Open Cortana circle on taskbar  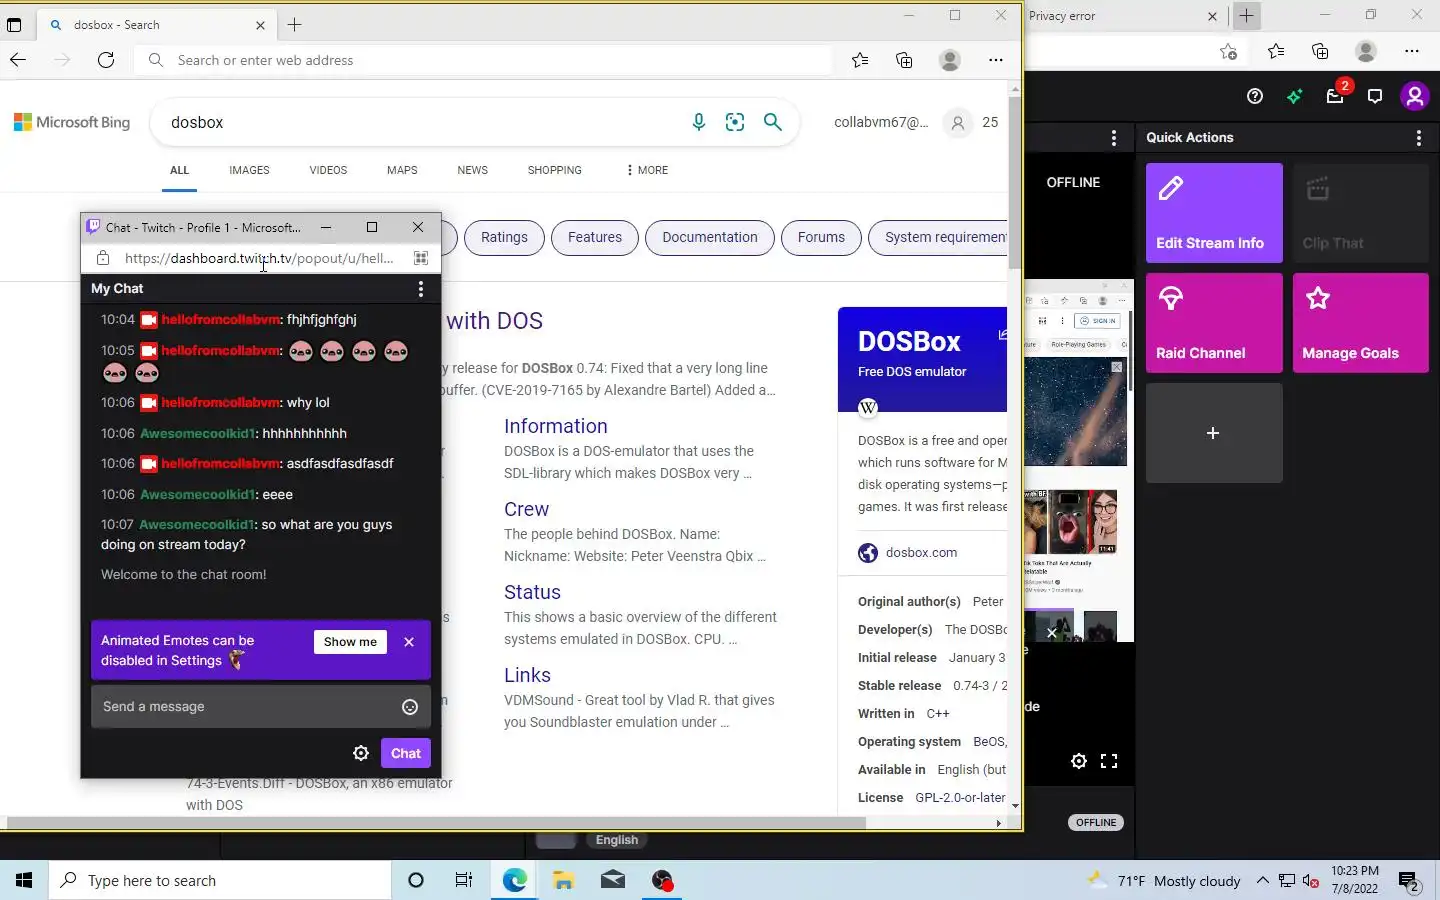coord(416,880)
